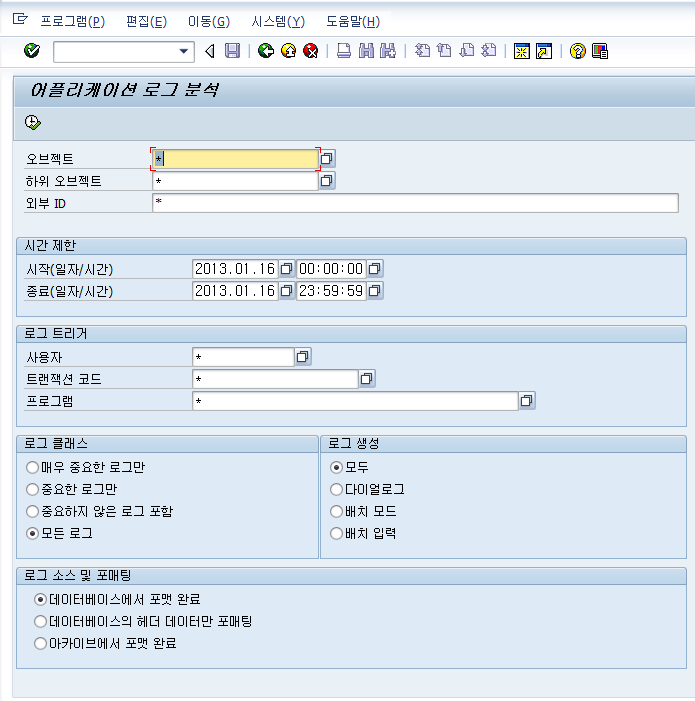Open date picker for 시작 date
The image size is (695, 701).
coord(286,269)
